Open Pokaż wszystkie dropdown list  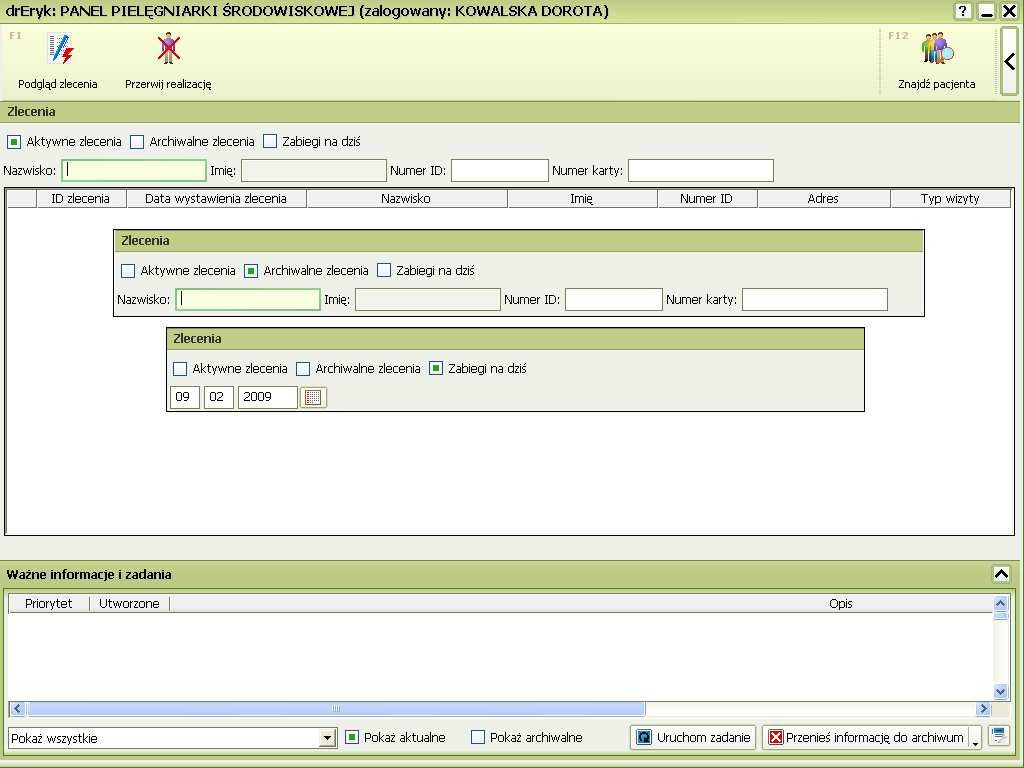(327, 738)
